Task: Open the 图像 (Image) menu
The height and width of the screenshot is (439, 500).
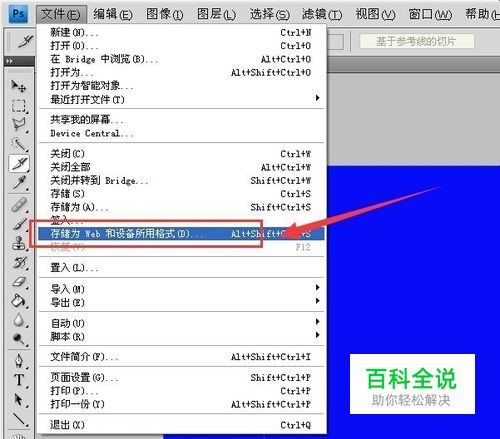Action: click(x=165, y=14)
